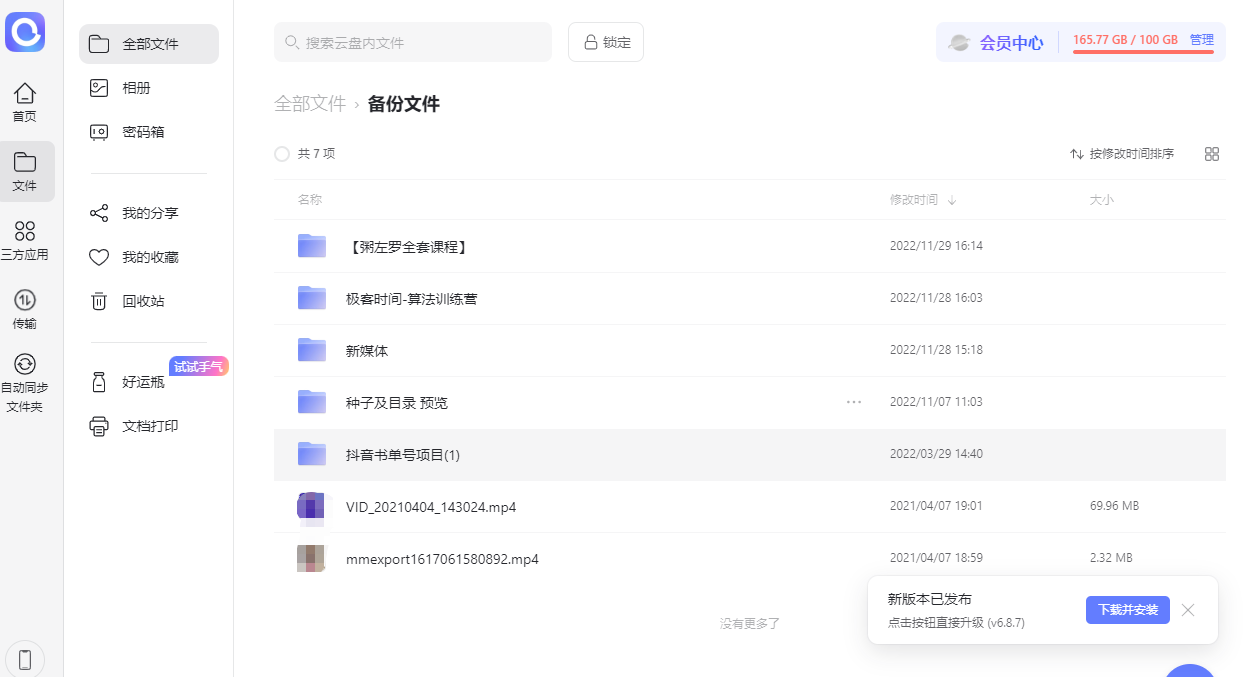Open 我的收藏 favorites
This screenshot has width=1254, height=677.
[x=149, y=258]
